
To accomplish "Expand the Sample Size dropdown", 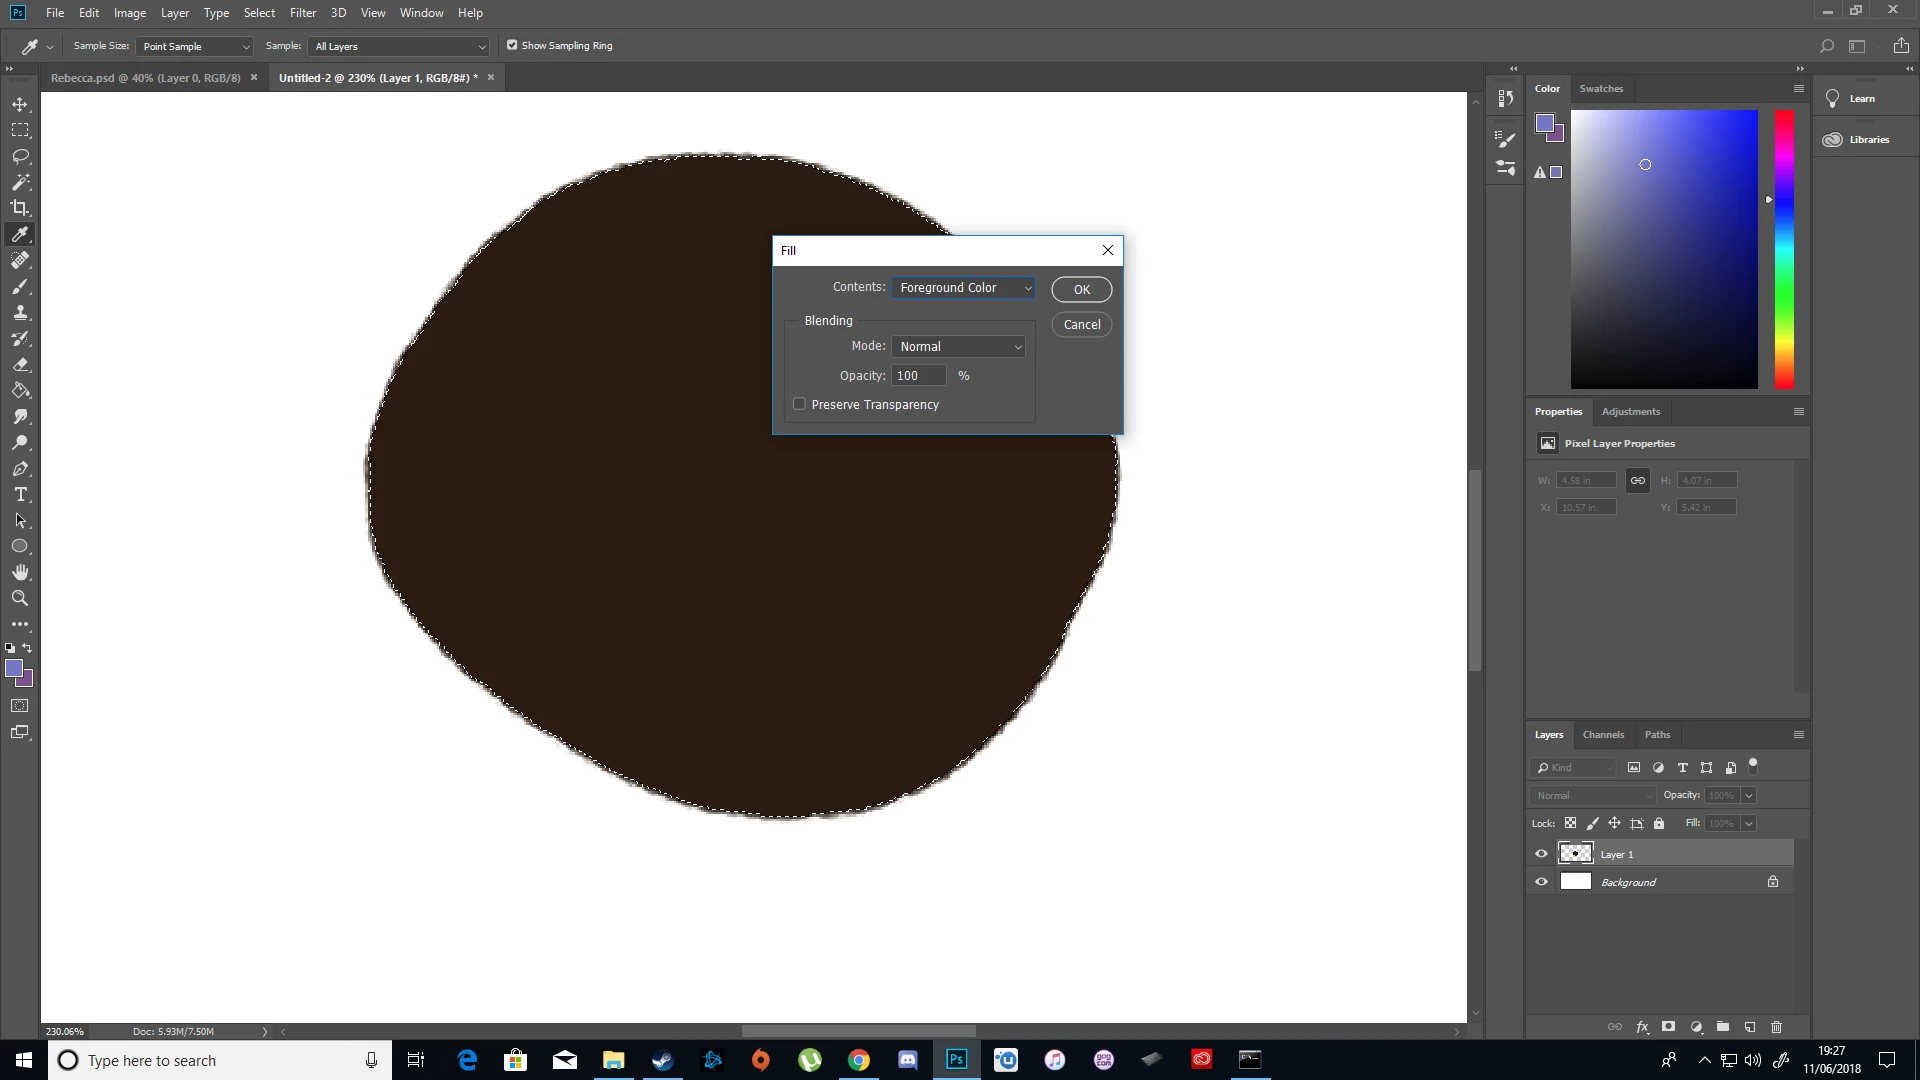I will coord(195,46).
